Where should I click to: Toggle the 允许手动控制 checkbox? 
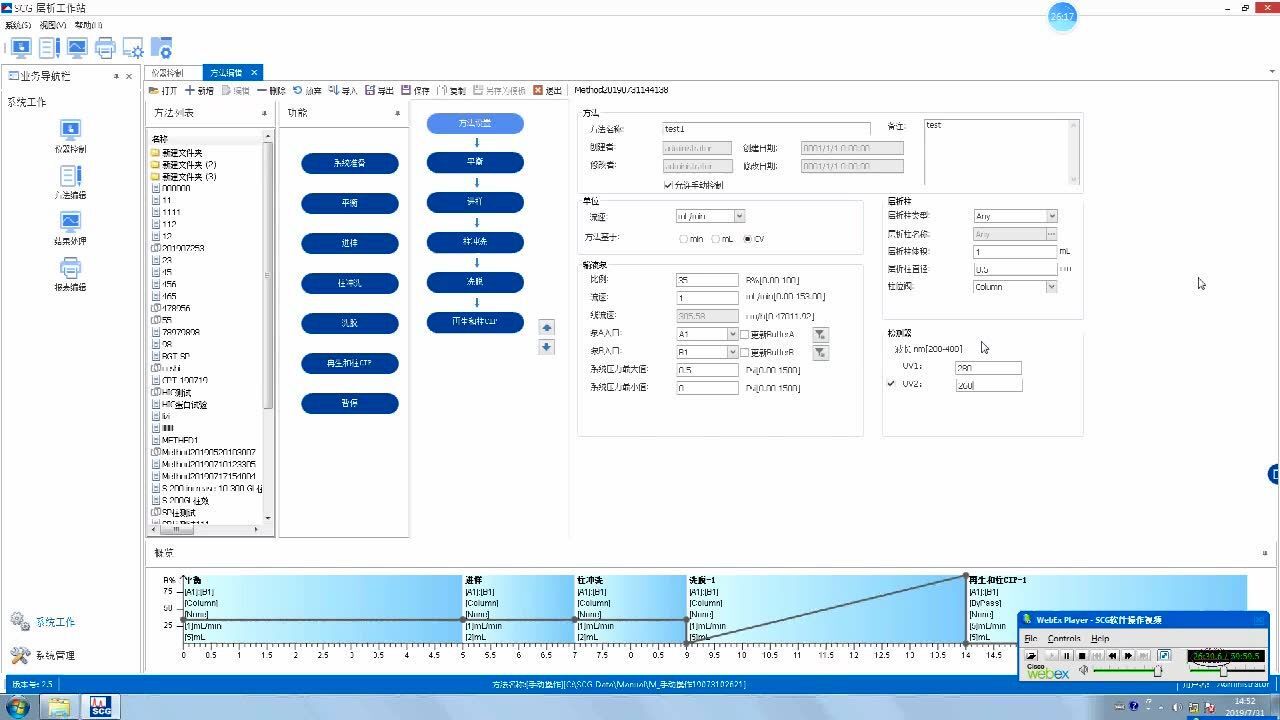tap(668, 185)
